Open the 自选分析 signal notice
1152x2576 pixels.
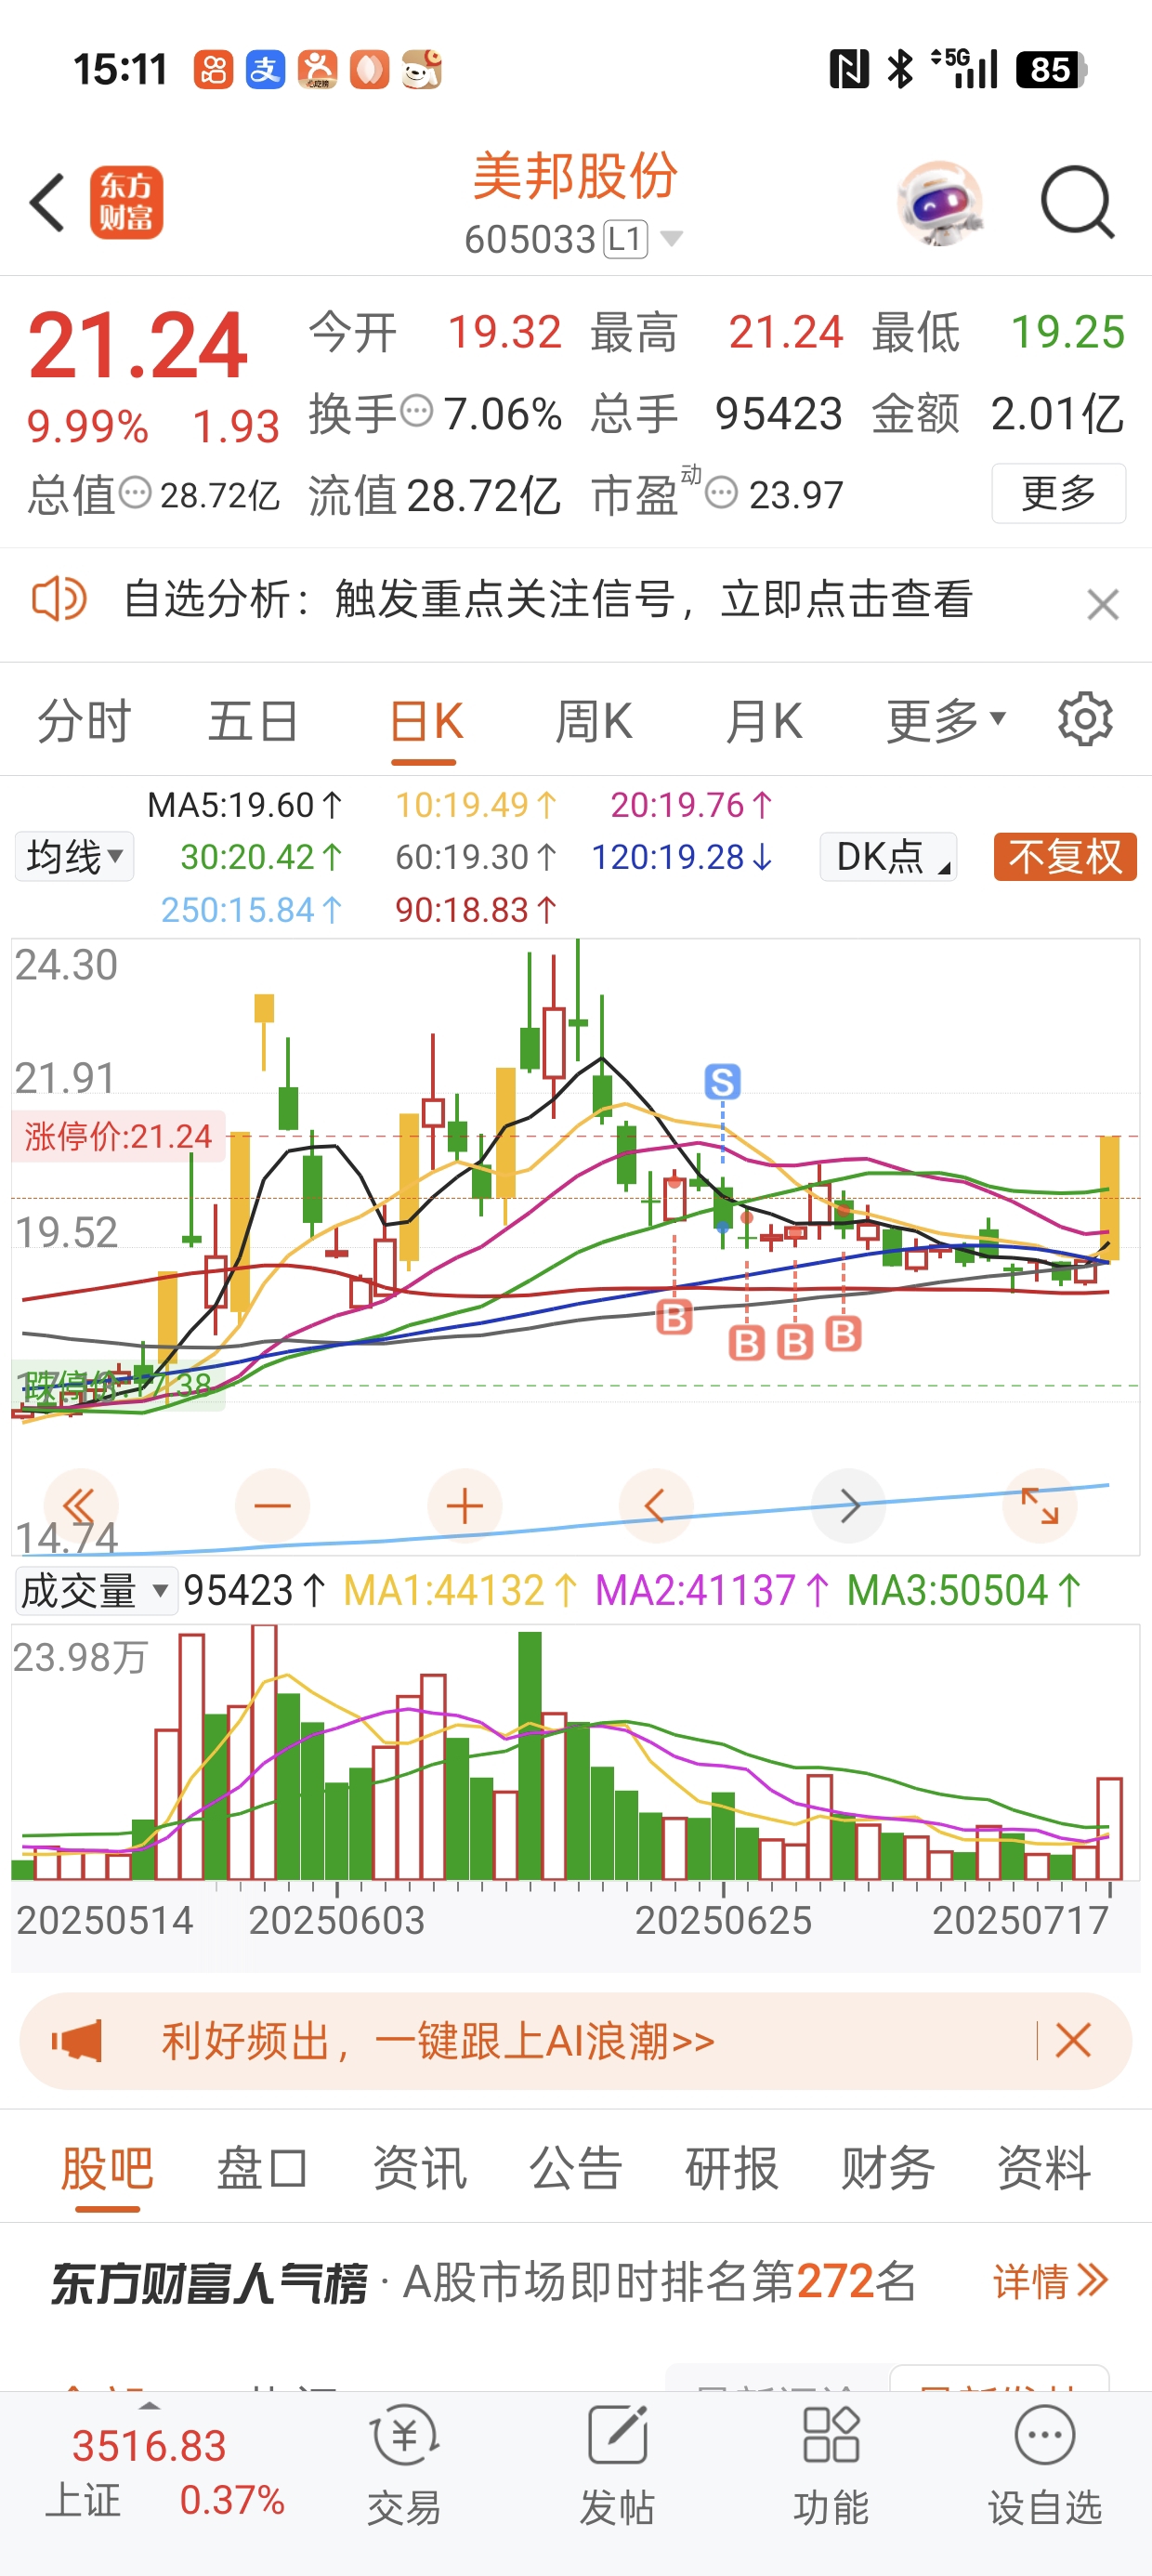(x=547, y=600)
